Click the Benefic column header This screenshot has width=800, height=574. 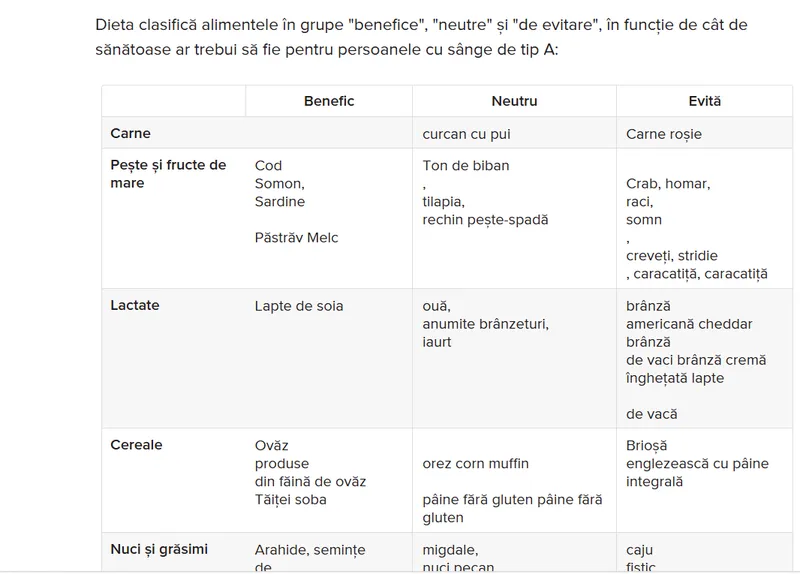[x=329, y=101]
